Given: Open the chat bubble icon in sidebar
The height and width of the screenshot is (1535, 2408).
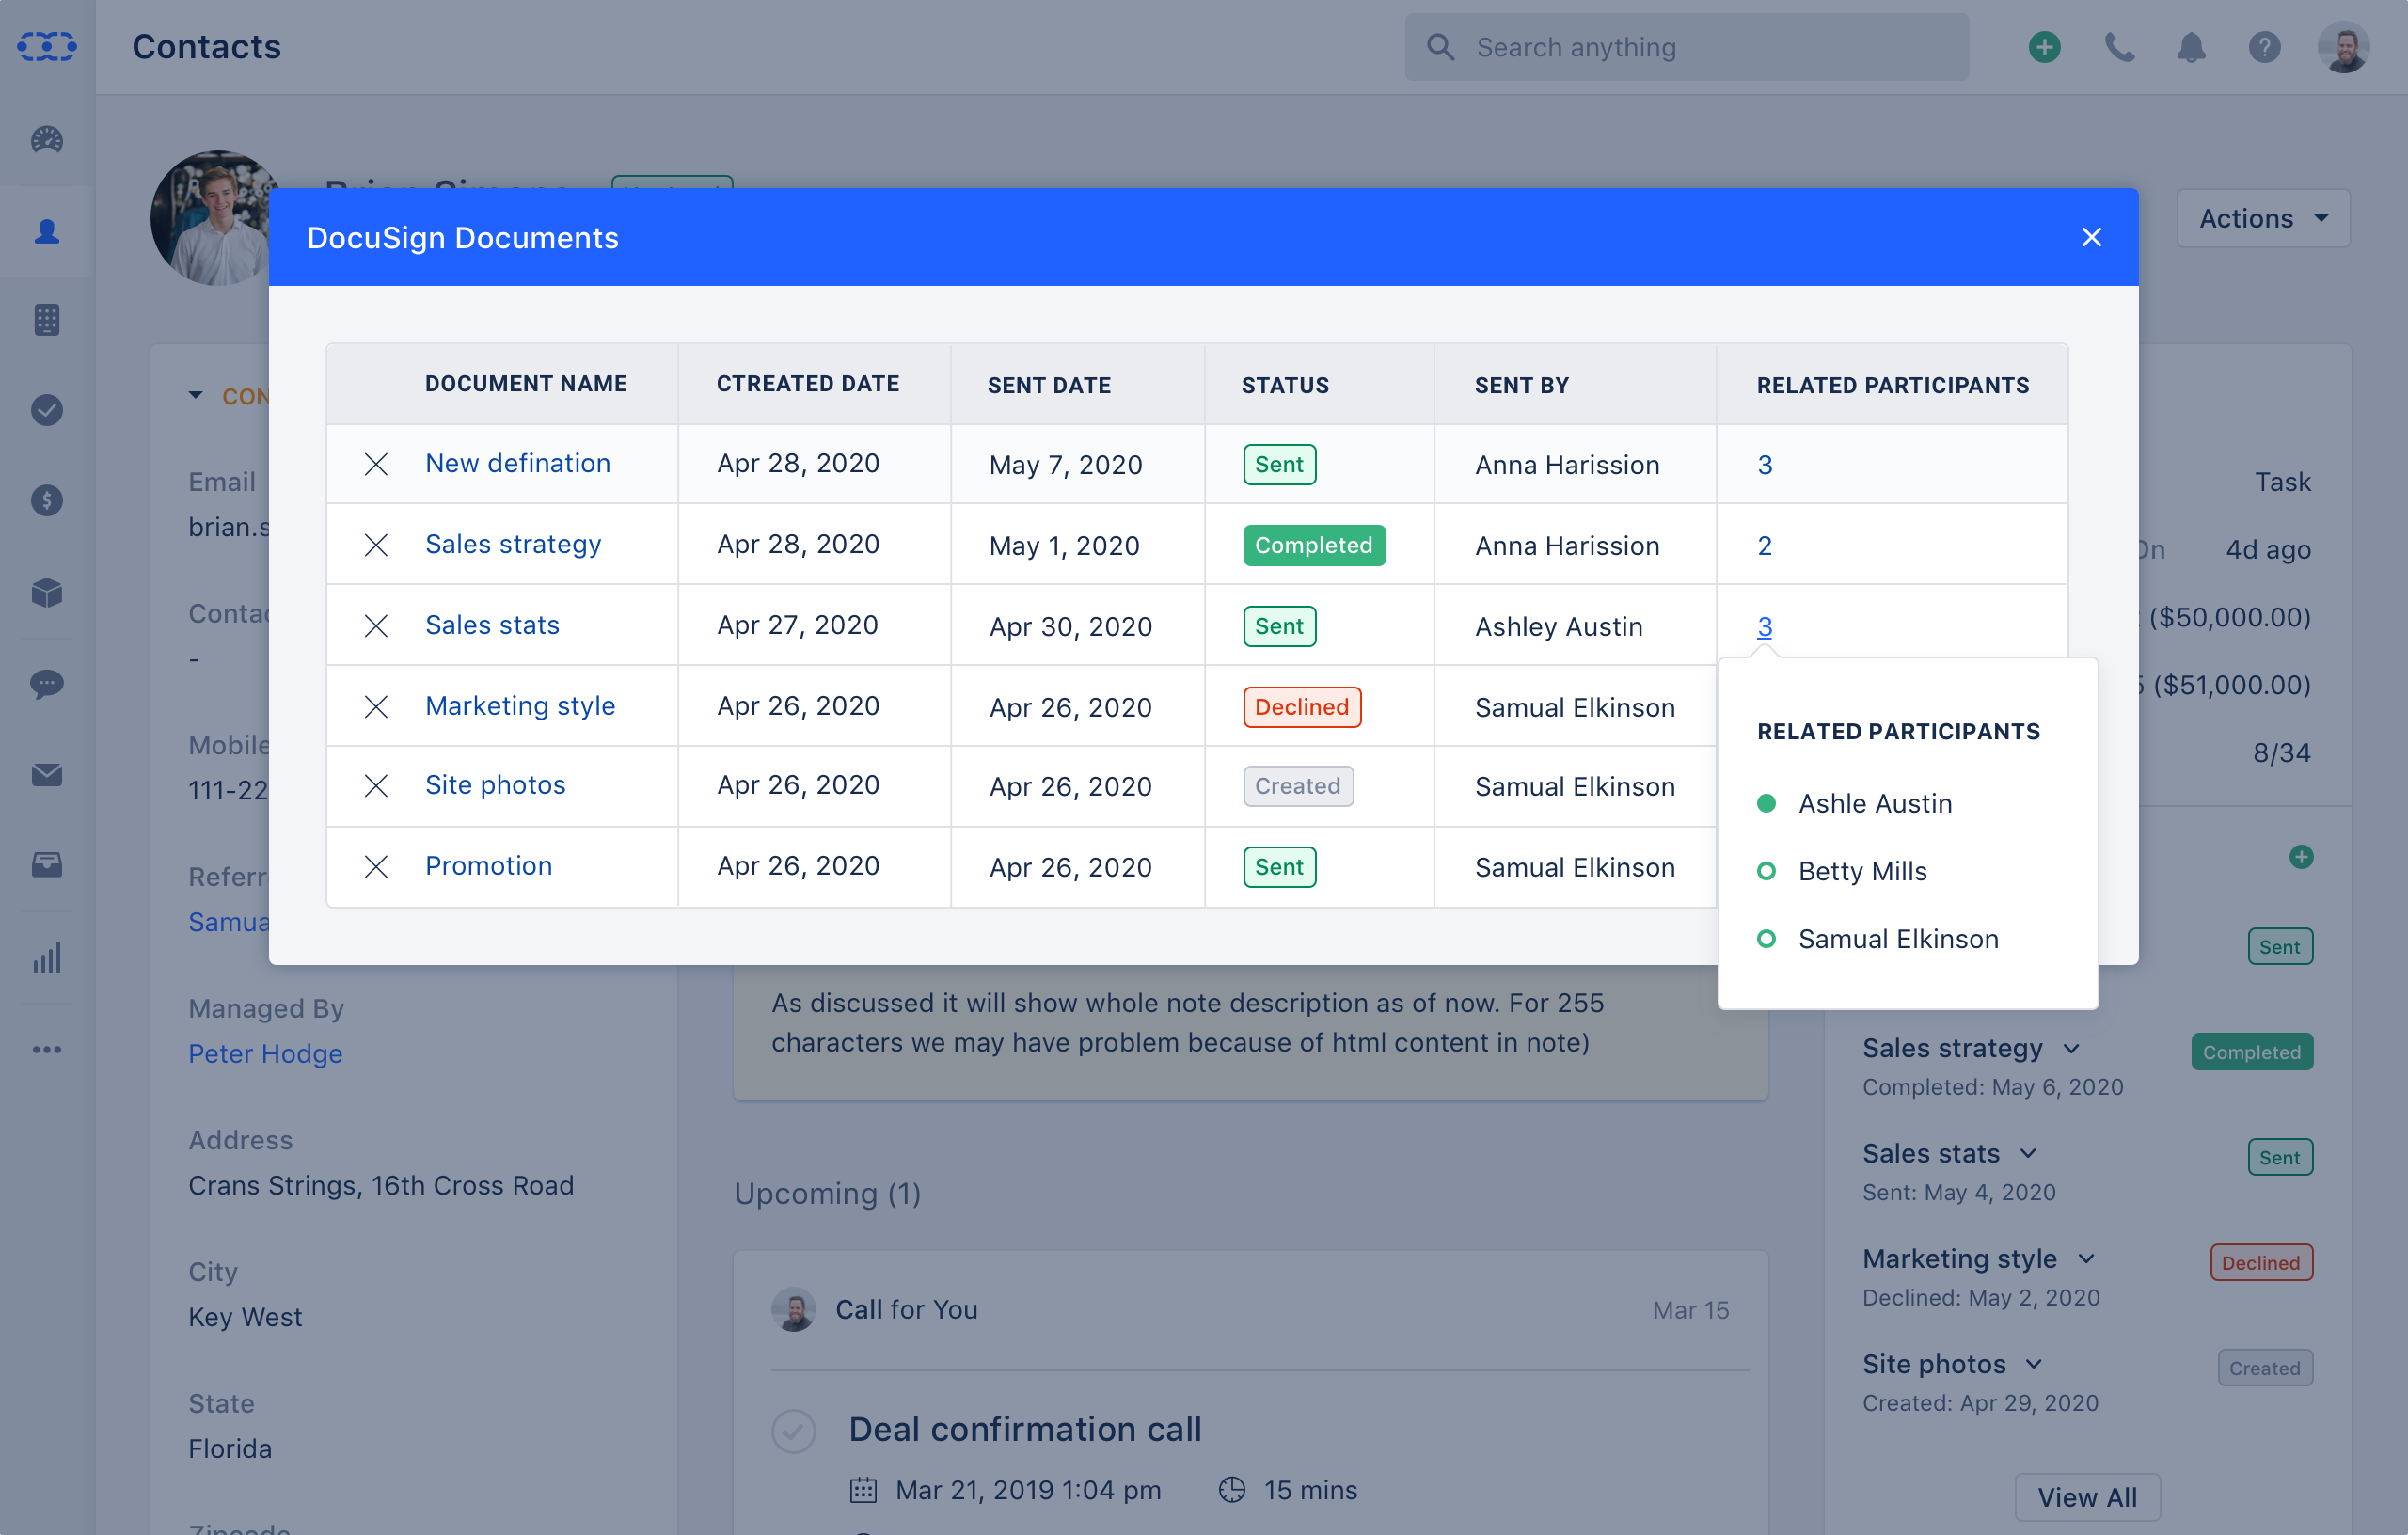Looking at the screenshot, I should [x=47, y=684].
